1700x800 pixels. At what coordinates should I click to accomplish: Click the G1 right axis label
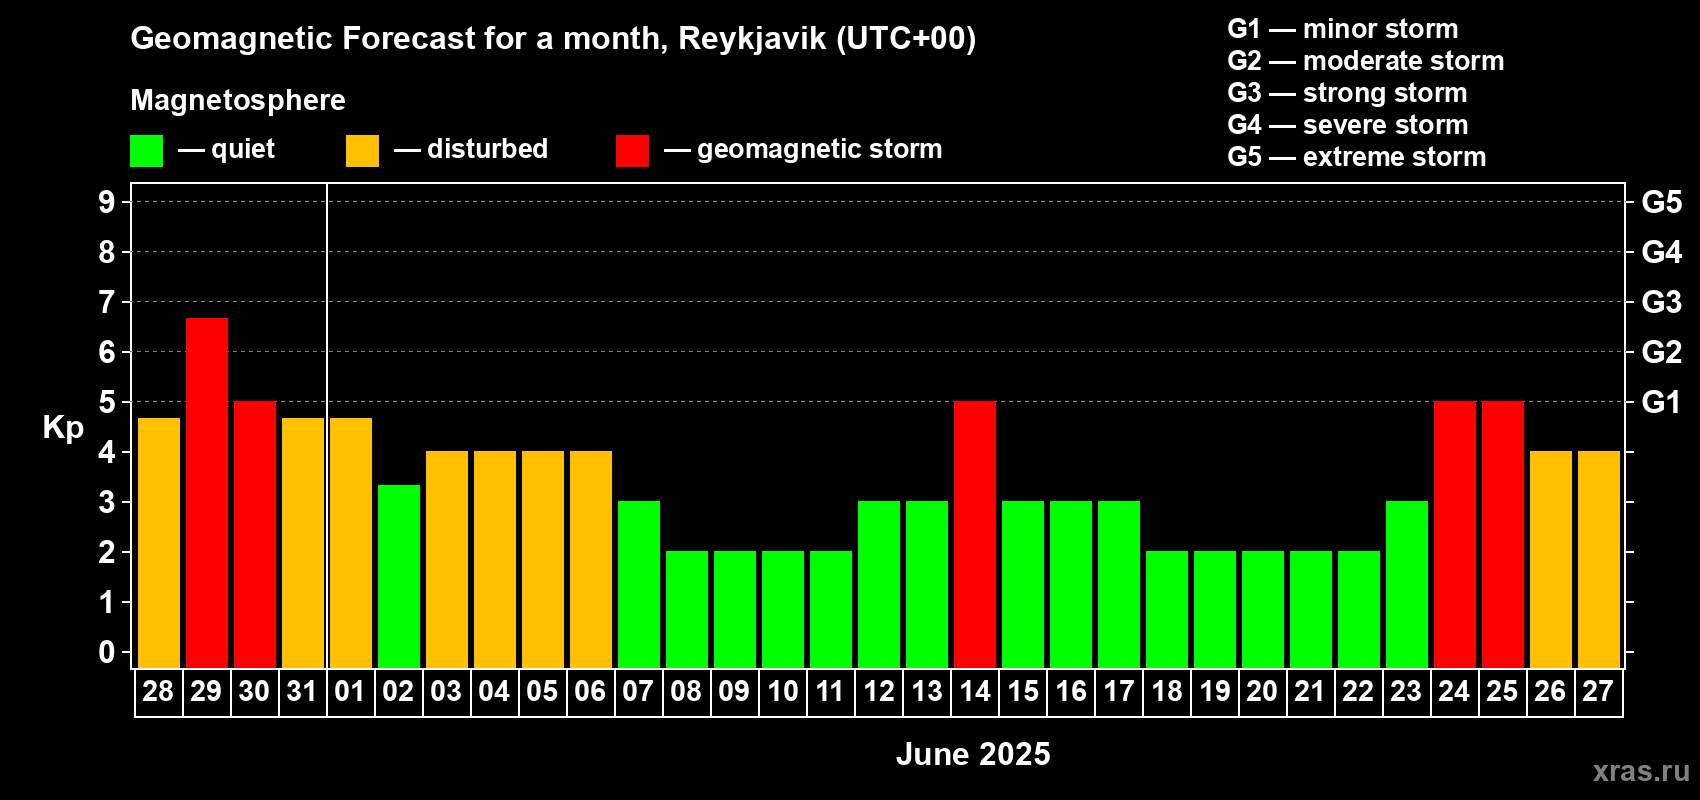pyautogui.click(x=1662, y=402)
